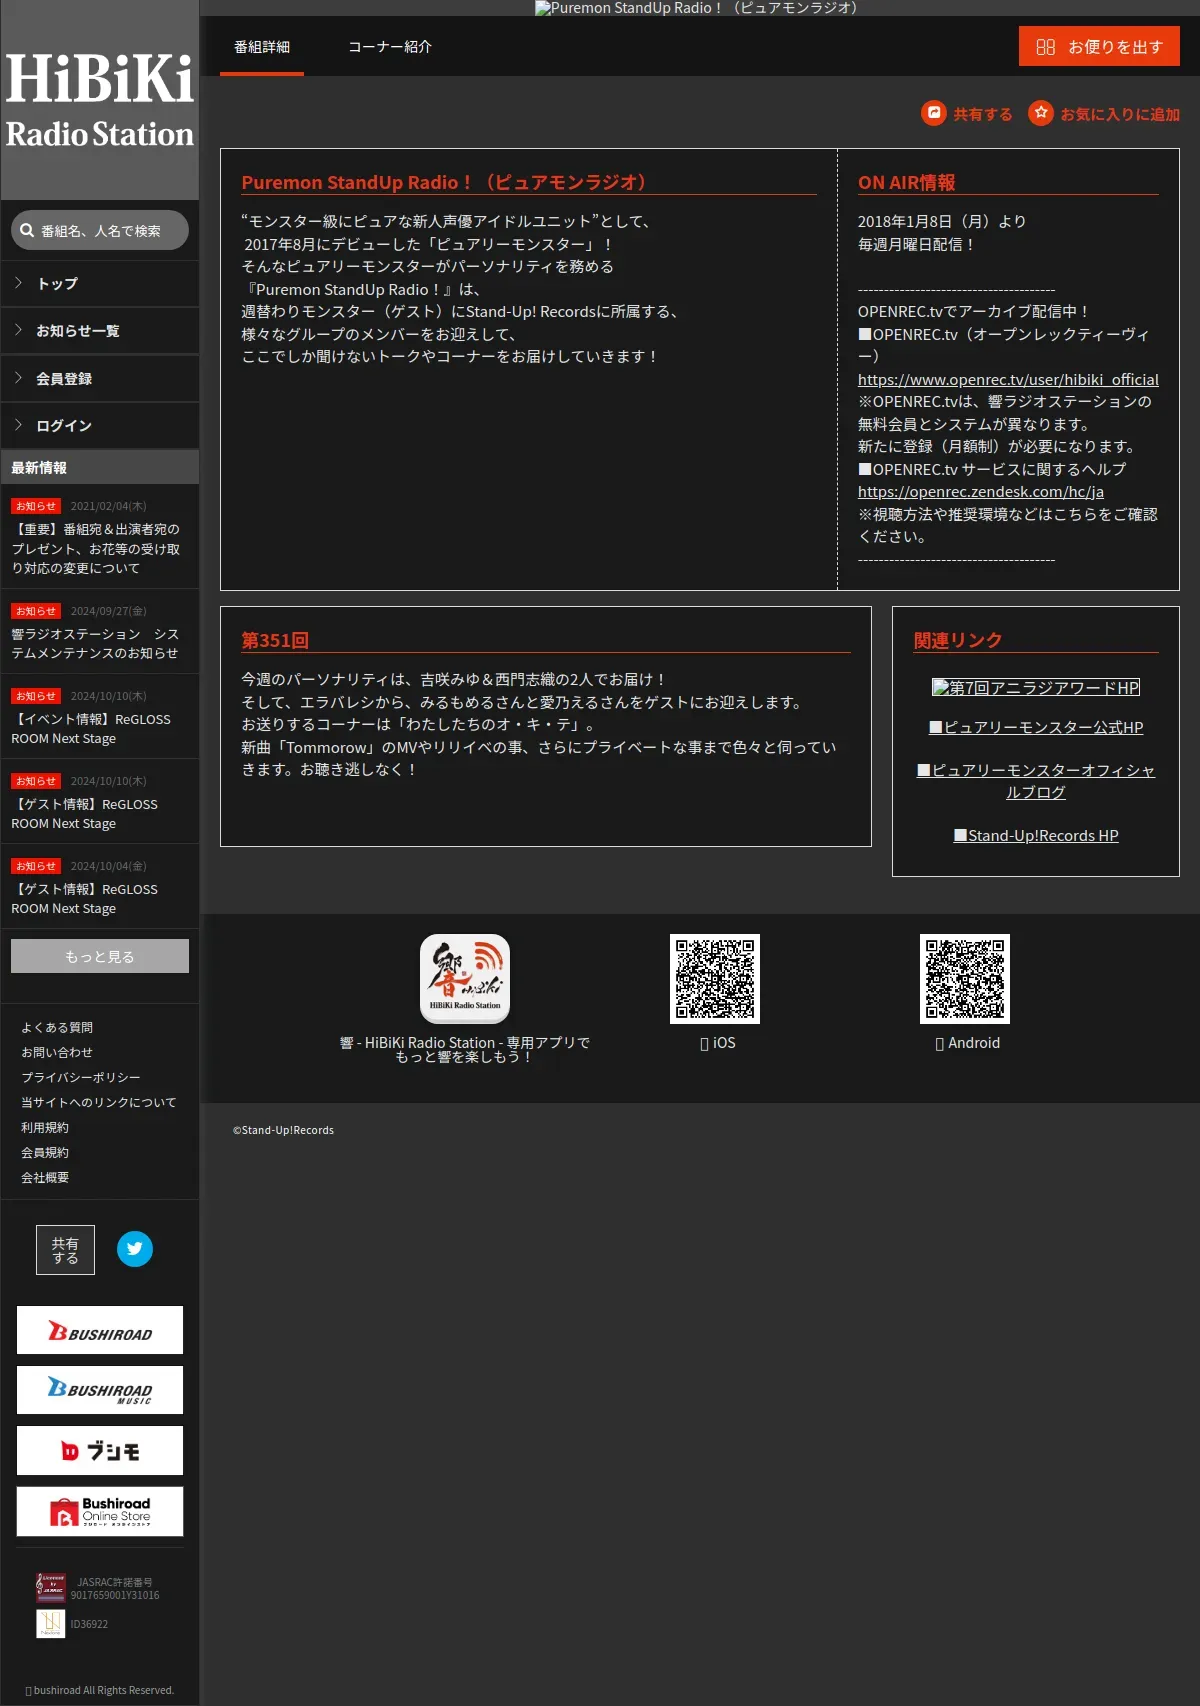Image resolution: width=1200 pixels, height=1706 pixels.
Task: Open the red Bushiroad banner
Action: [x=100, y=1330]
